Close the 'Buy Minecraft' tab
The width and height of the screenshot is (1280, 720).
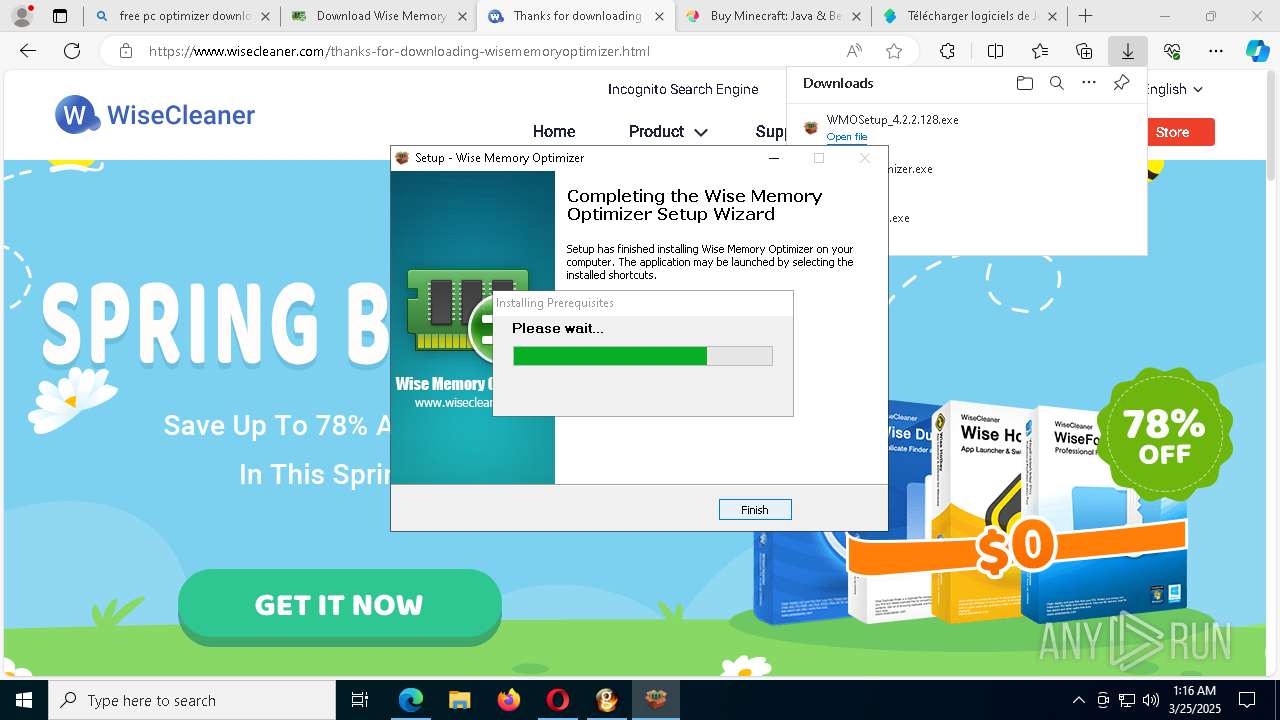pyautogui.click(x=855, y=16)
